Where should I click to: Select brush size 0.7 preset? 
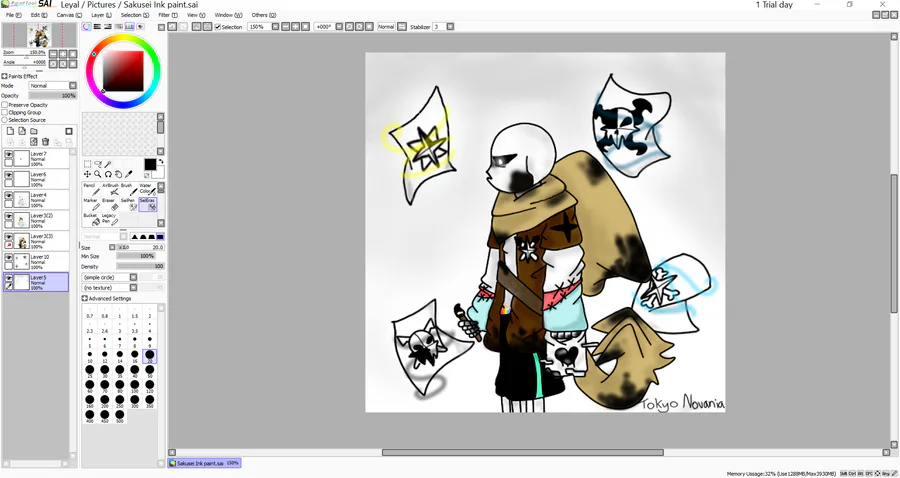[90, 313]
